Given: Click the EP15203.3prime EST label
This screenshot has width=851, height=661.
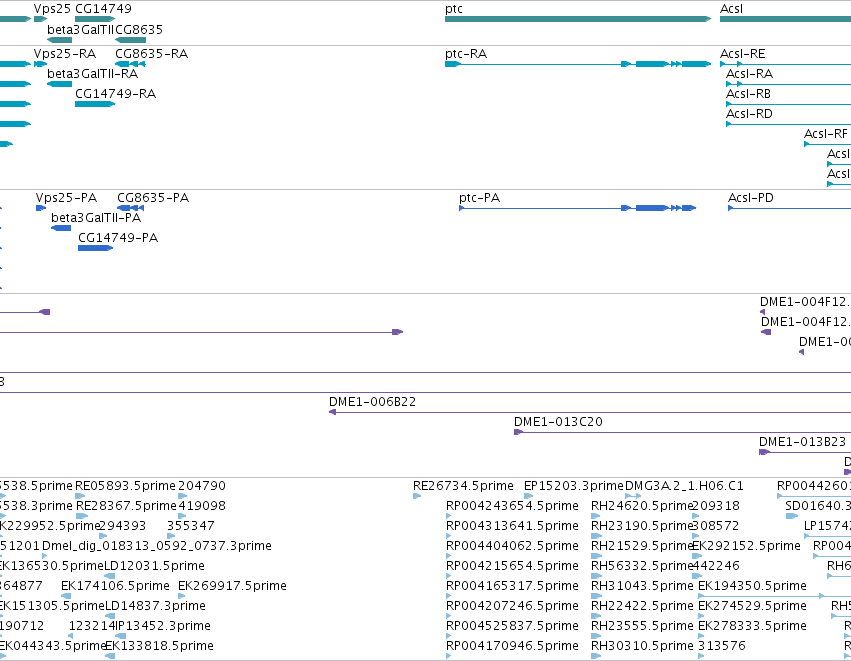Looking at the screenshot, I should click(574, 486).
